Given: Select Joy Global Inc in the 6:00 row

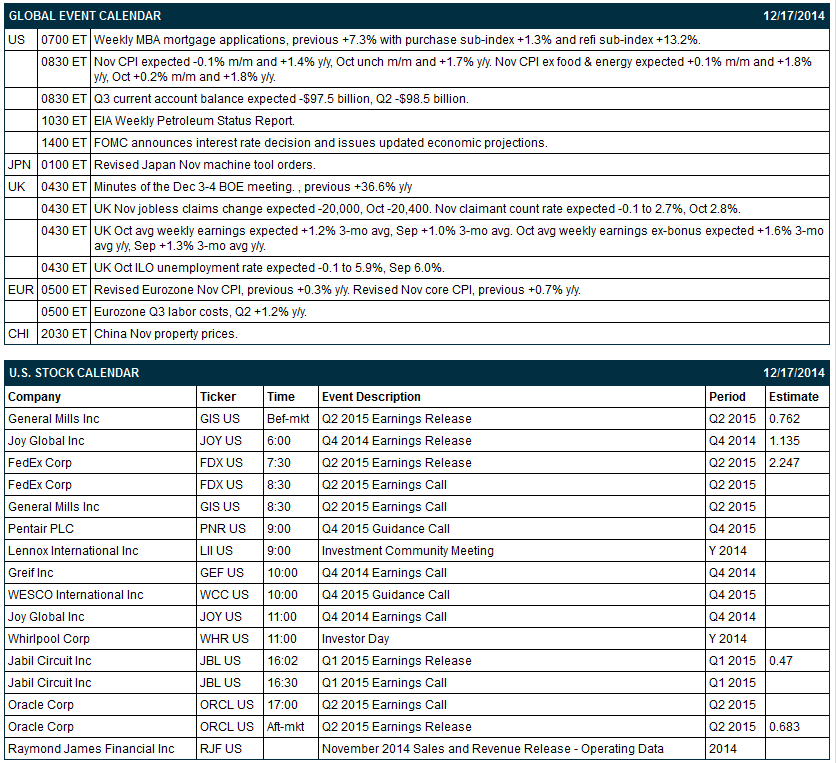Looking at the screenshot, I should coord(46,441).
